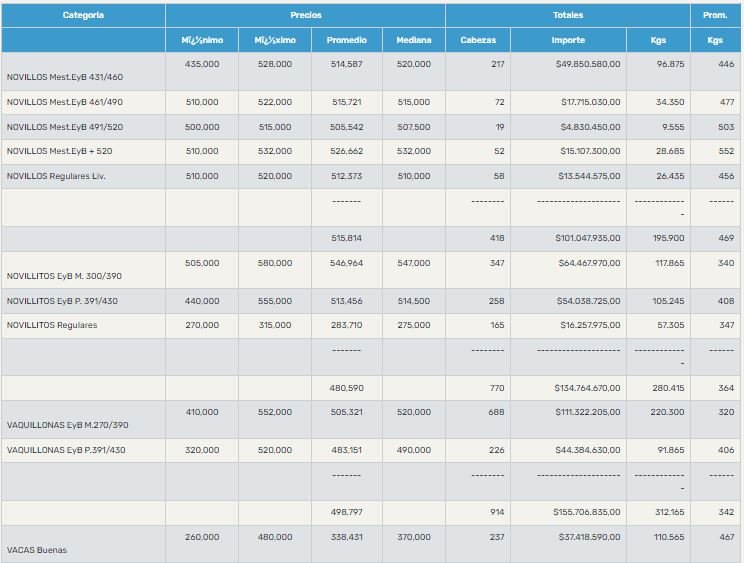Click the Promedio column header
Image resolution: width=744 pixels, height=563 pixels.
346,40
